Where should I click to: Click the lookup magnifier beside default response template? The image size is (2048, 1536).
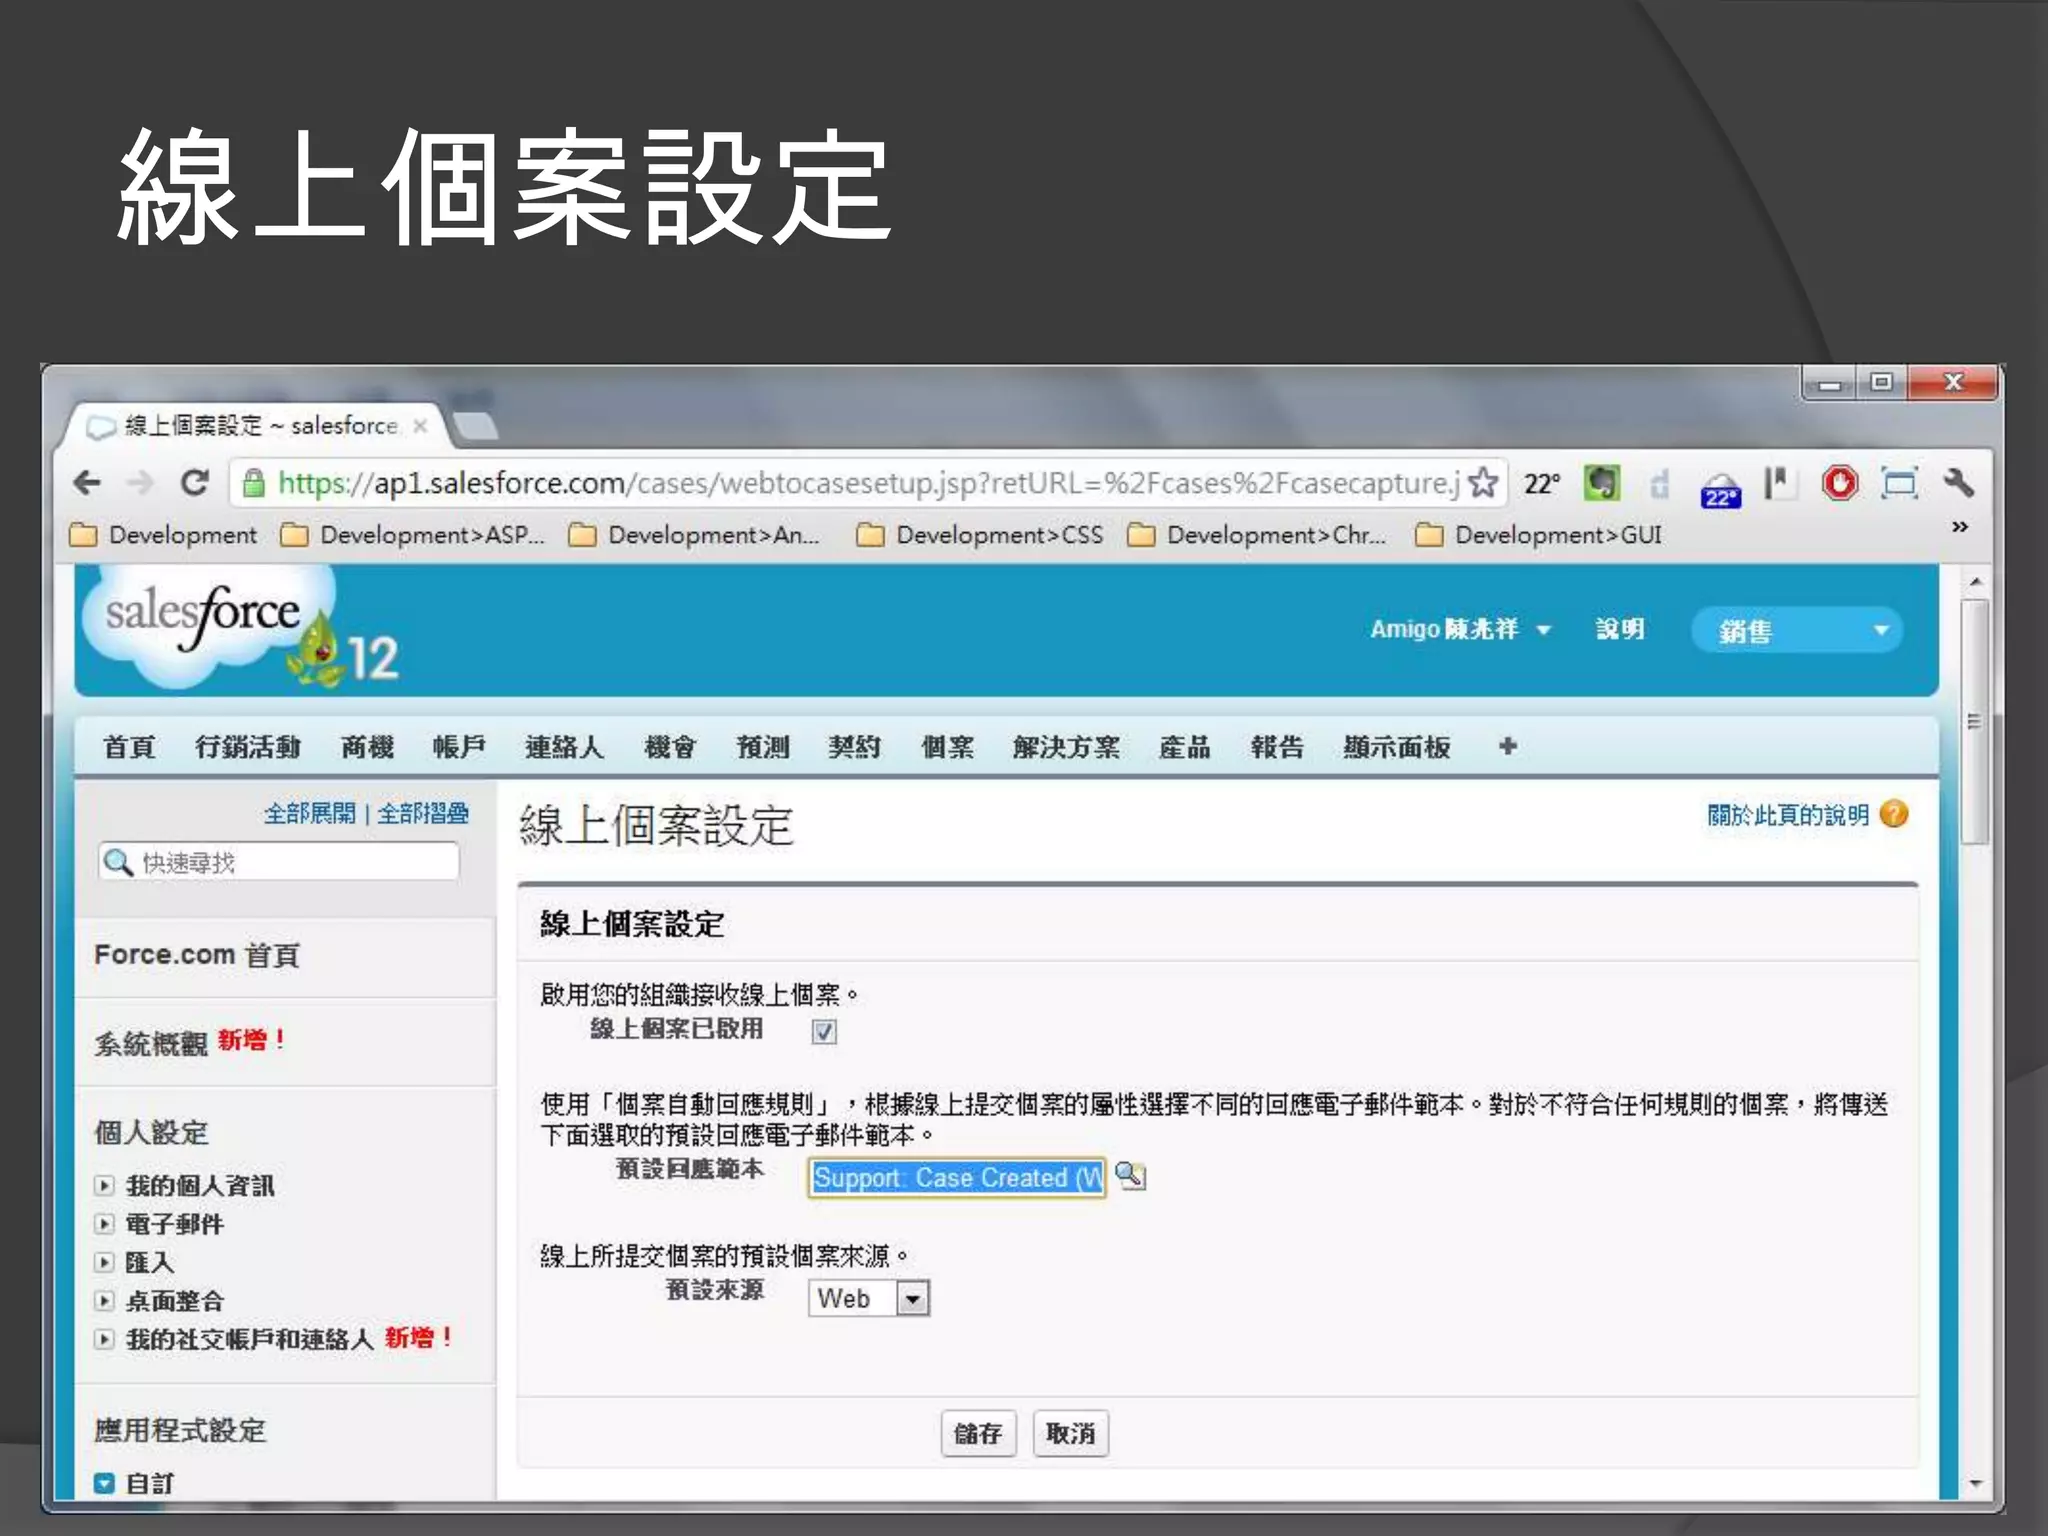(x=1130, y=1176)
